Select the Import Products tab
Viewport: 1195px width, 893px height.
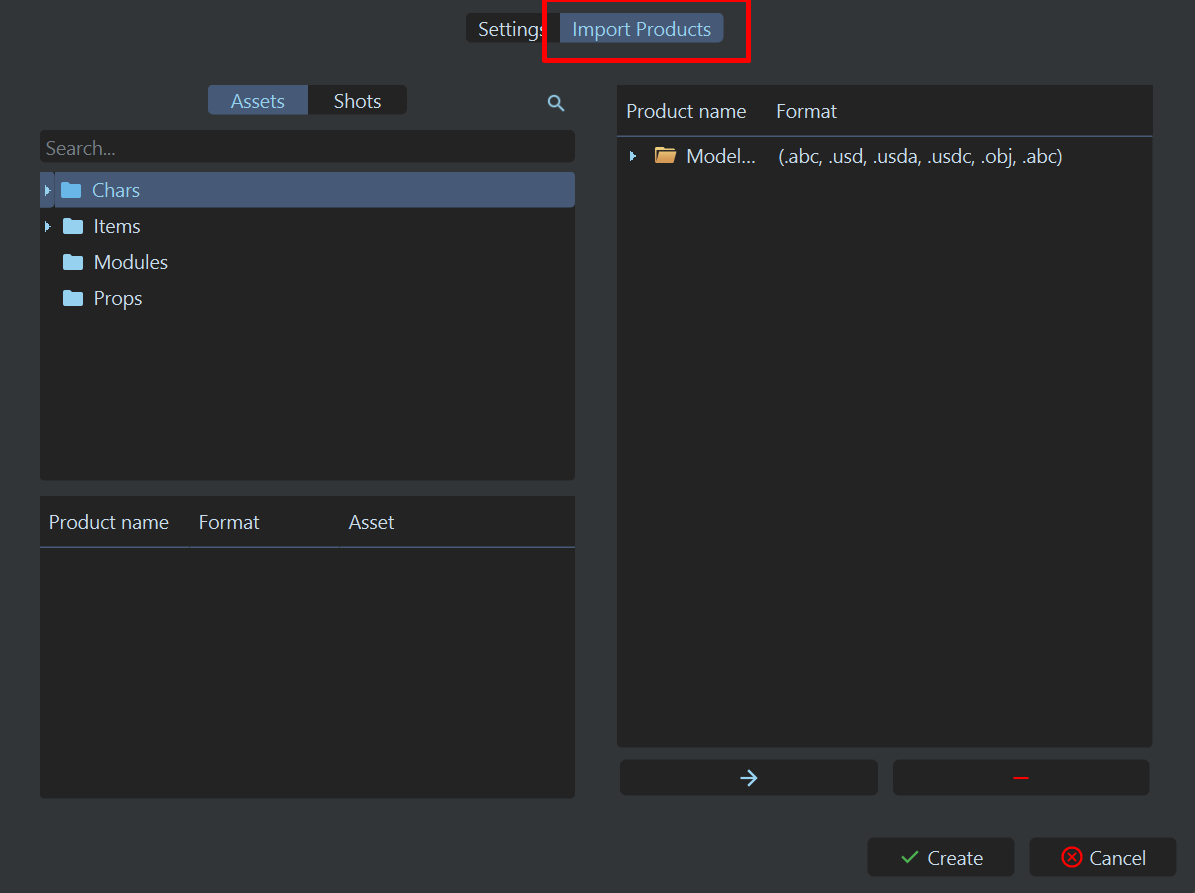pyautogui.click(x=641, y=29)
